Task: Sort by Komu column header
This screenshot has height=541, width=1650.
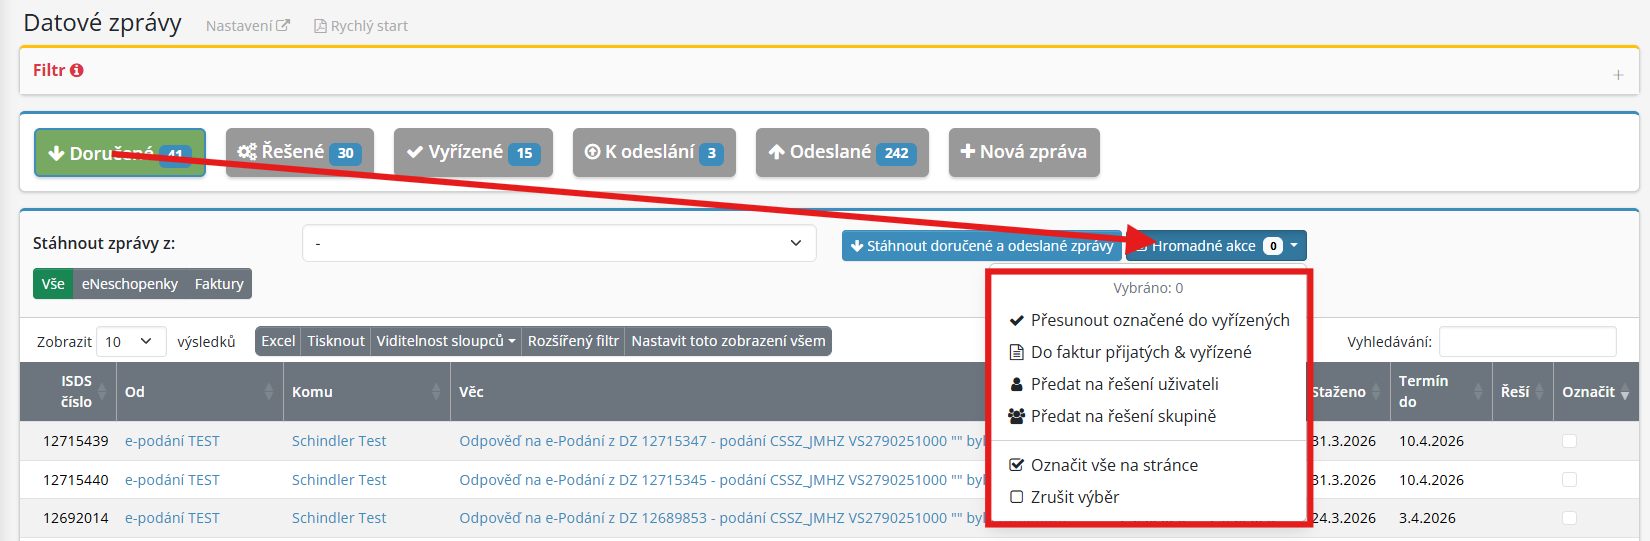Action: pyautogui.click(x=367, y=391)
